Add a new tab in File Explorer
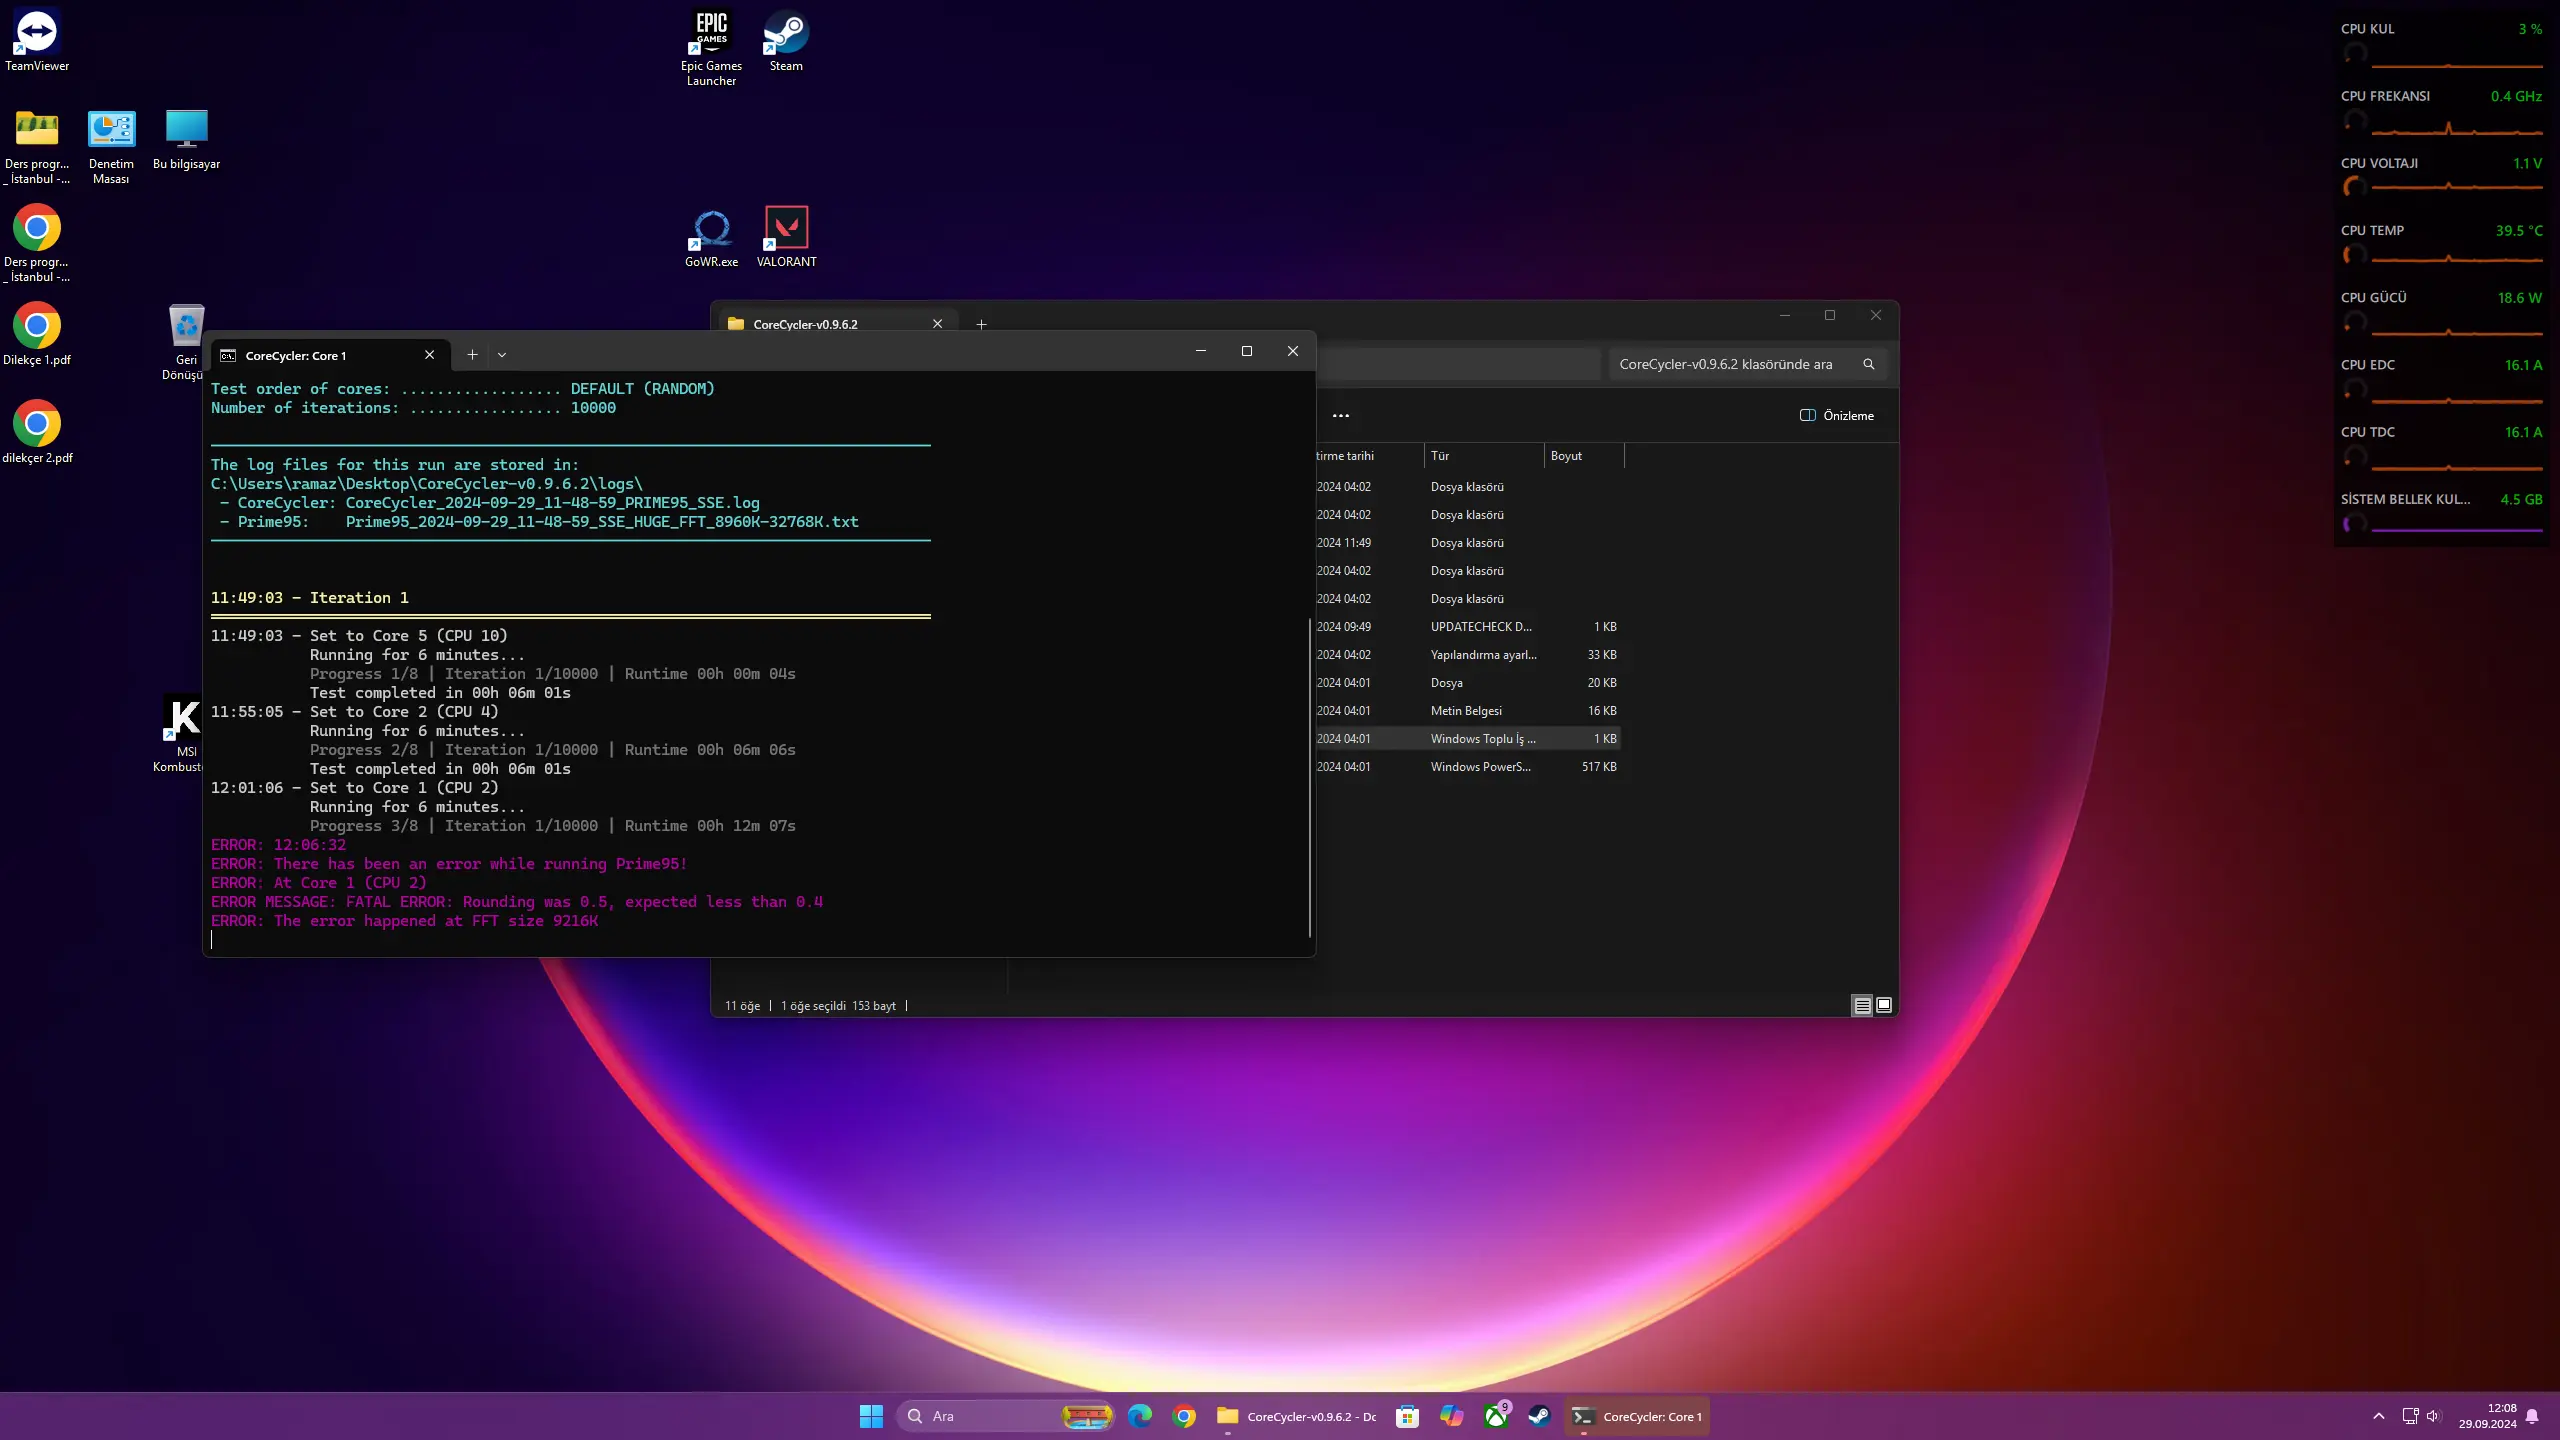The width and height of the screenshot is (2560, 1440). tap(981, 324)
